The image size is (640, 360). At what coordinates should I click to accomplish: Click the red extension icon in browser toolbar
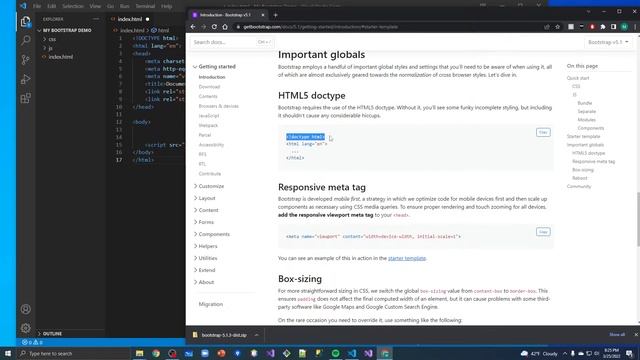(592, 27)
